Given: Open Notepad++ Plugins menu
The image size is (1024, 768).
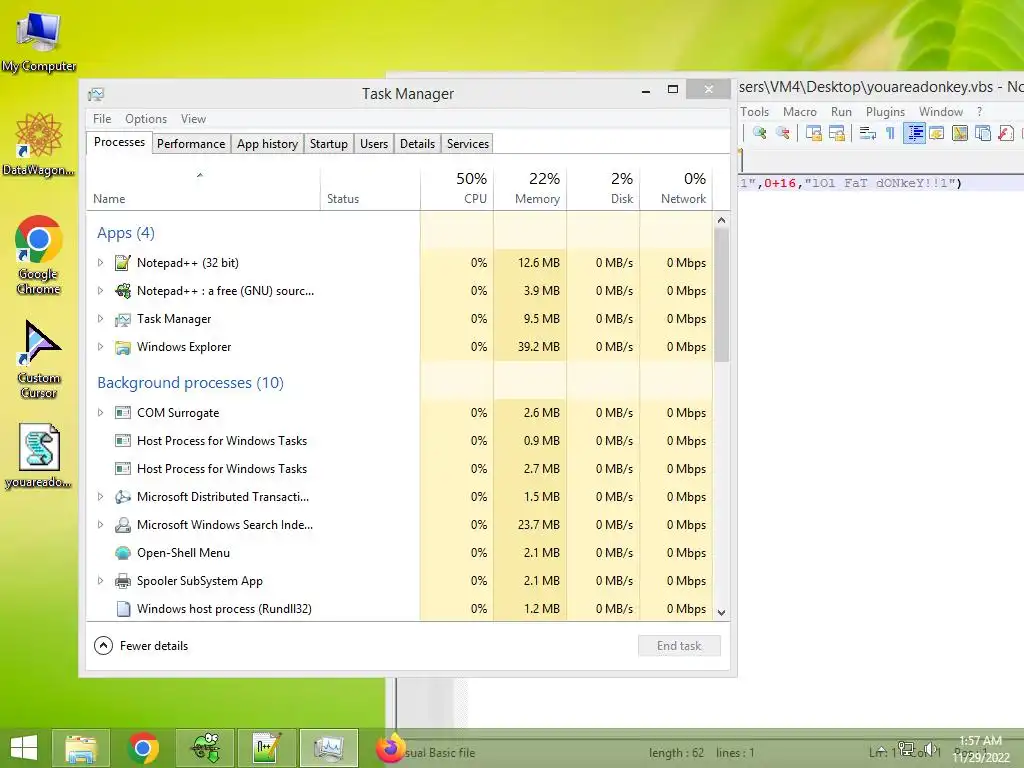Looking at the screenshot, I should pos(885,112).
